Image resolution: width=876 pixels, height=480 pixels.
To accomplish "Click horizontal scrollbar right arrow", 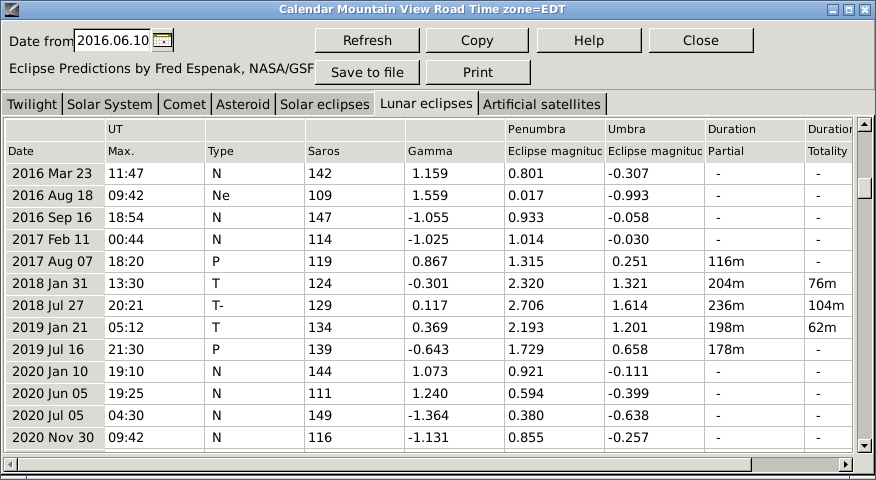I will [846, 464].
